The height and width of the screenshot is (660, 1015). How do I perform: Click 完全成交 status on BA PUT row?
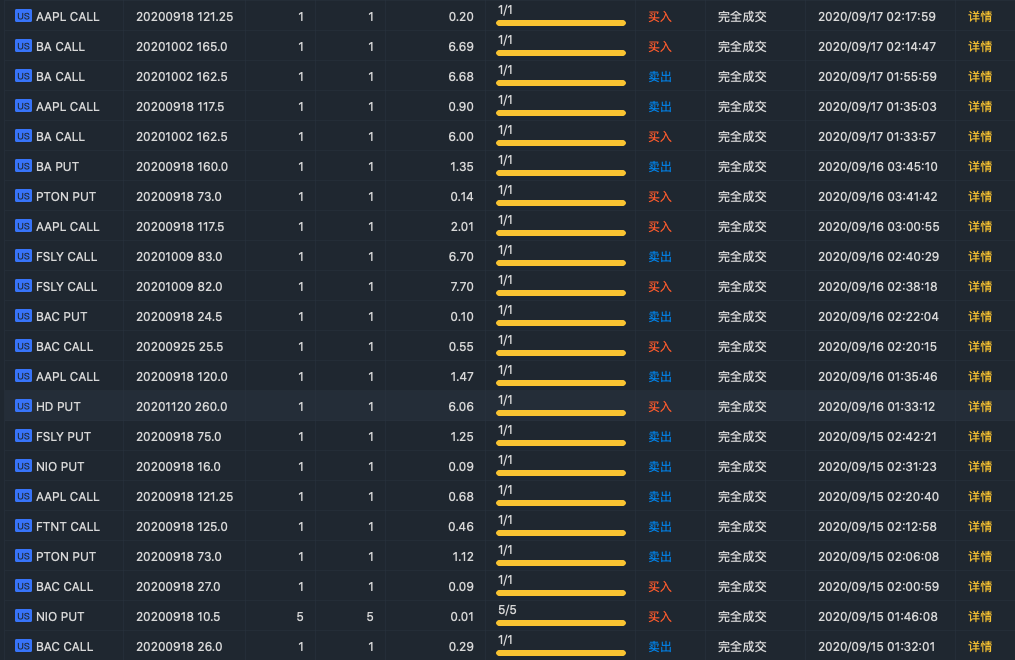(x=742, y=166)
